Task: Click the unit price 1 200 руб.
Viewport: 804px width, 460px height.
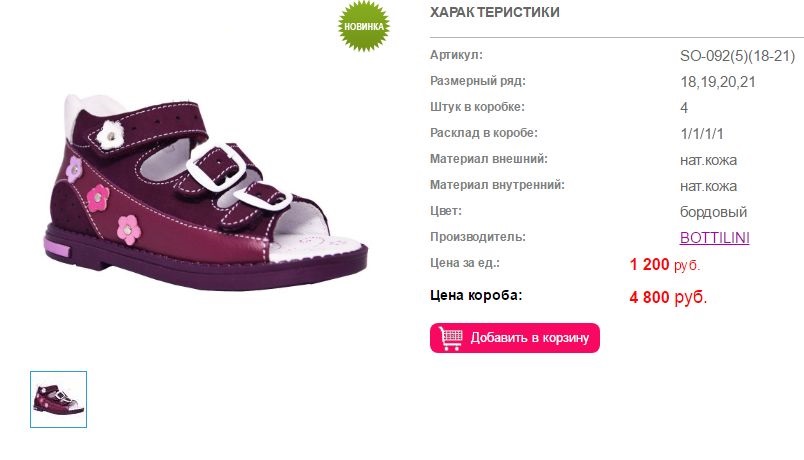Action: pyautogui.click(x=665, y=265)
